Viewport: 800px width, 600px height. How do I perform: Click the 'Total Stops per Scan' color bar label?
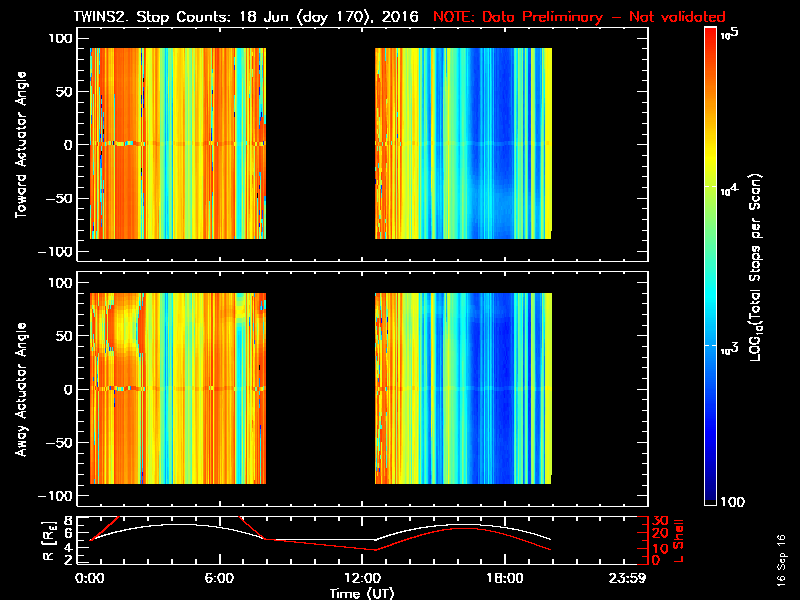[760, 267]
